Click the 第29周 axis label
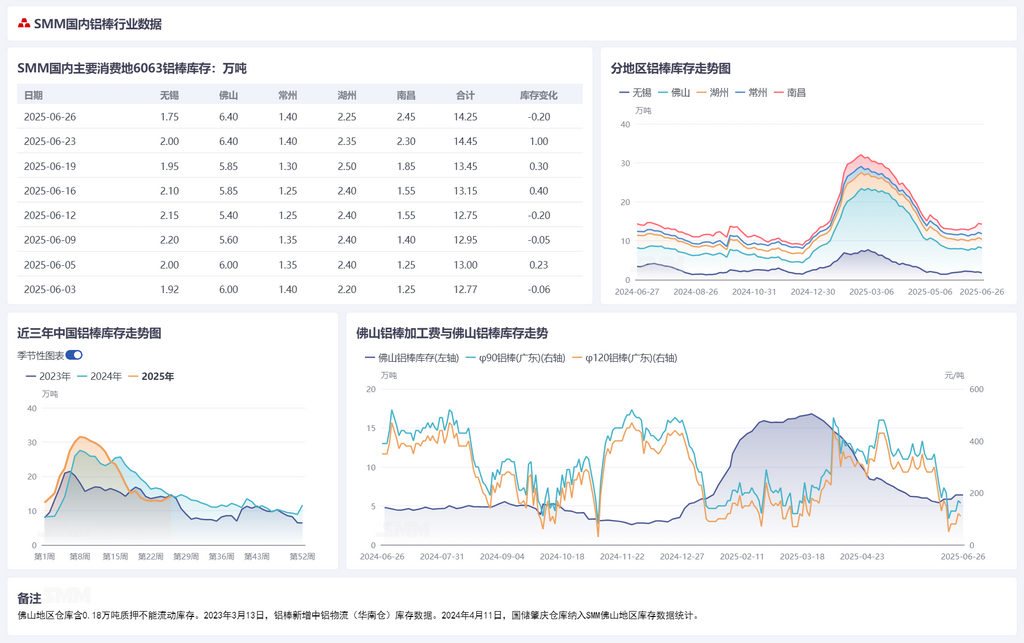 tap(186, 557)
